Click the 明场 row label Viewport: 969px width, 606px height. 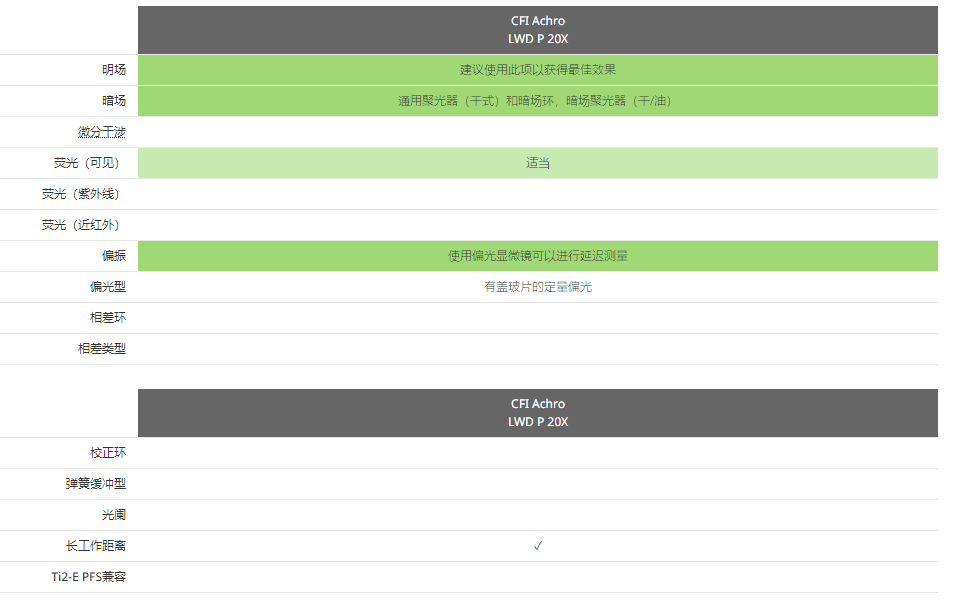114,70
